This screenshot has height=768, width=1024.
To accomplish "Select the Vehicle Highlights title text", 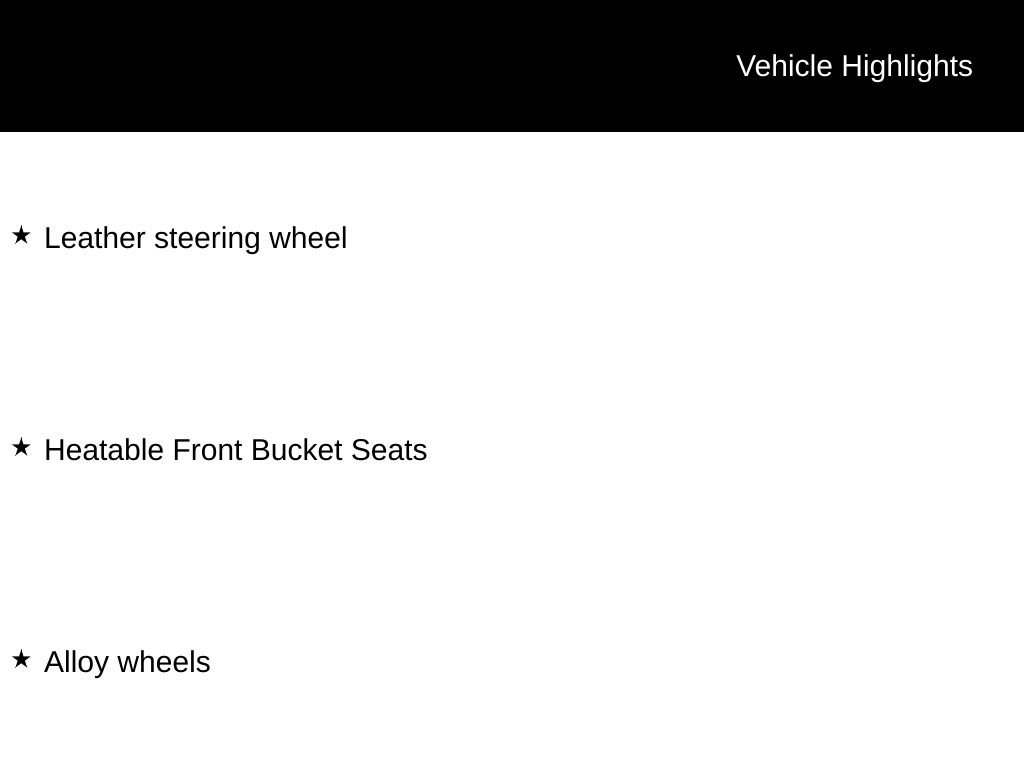I will (854, 66).
